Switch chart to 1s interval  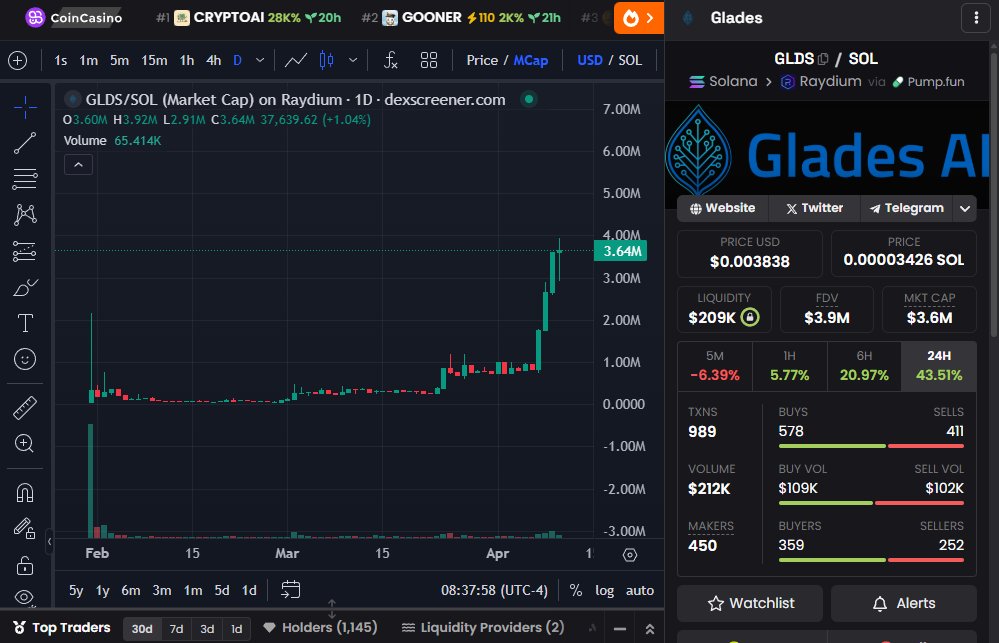(x=61, y=61)
